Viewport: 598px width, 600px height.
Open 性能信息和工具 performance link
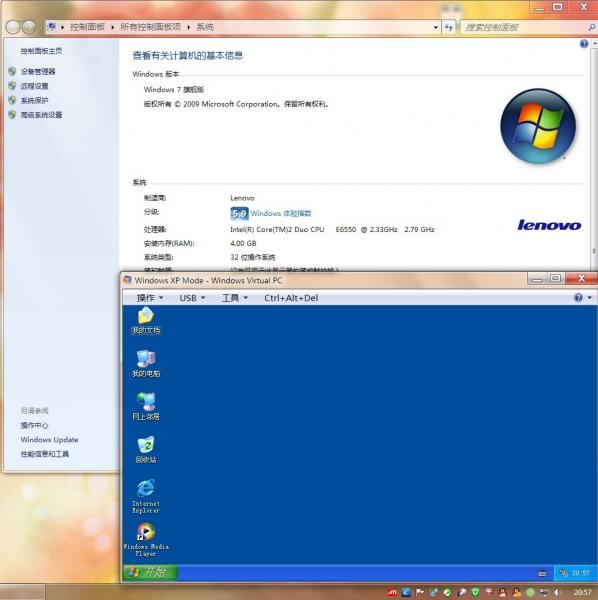tap(45, 454)
